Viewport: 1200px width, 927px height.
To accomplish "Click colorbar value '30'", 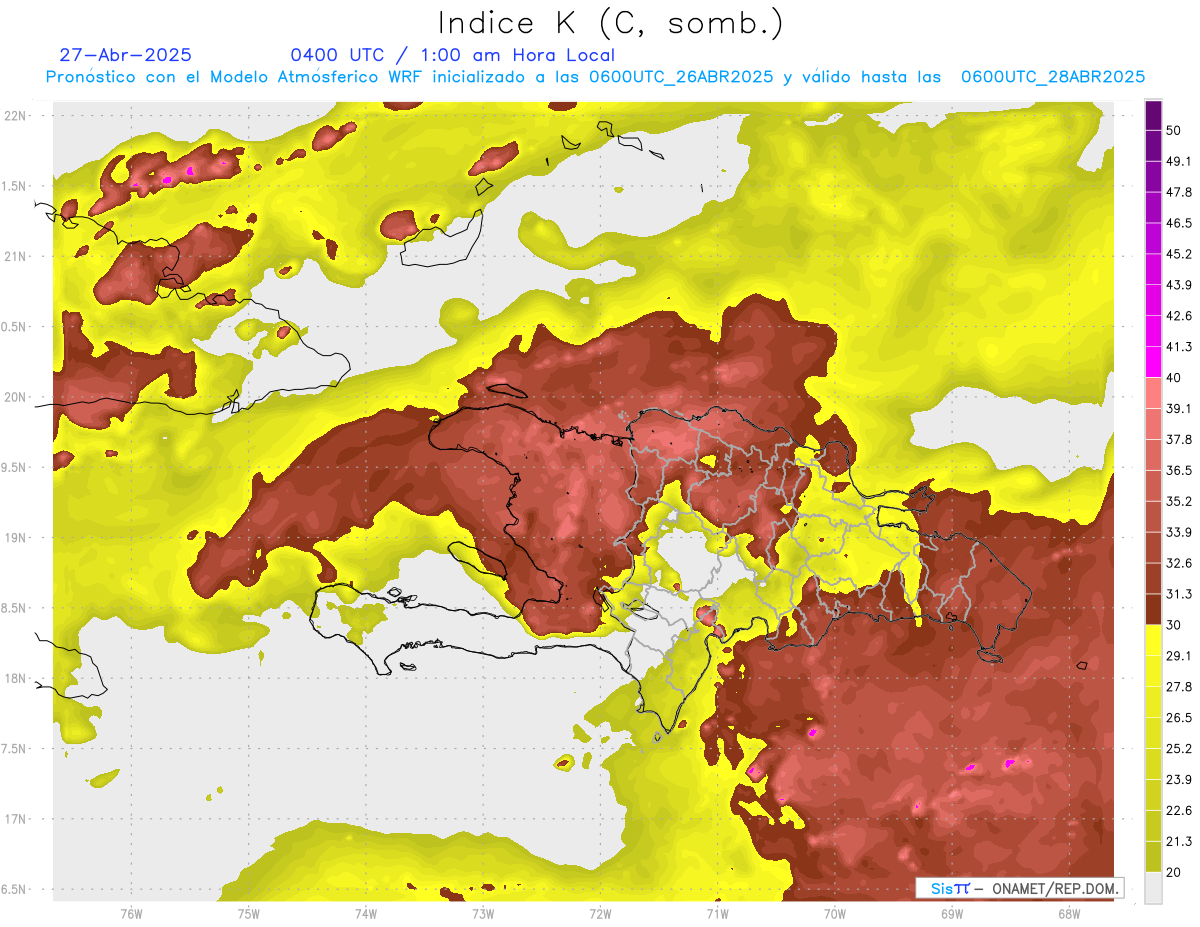I will (x=1174, y=626).
